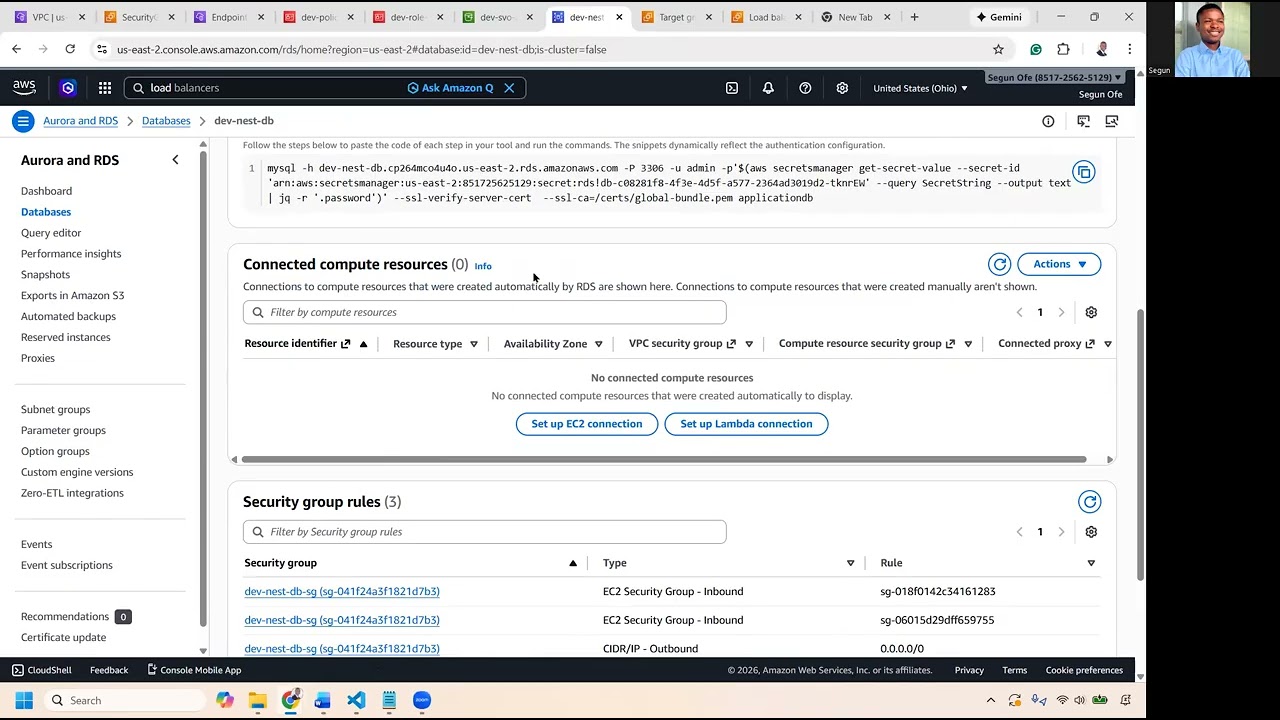Viewport: 1280px width, 720px height.
Task: Click the Windows taskbar Search box
Action: (x=125, y=700)
